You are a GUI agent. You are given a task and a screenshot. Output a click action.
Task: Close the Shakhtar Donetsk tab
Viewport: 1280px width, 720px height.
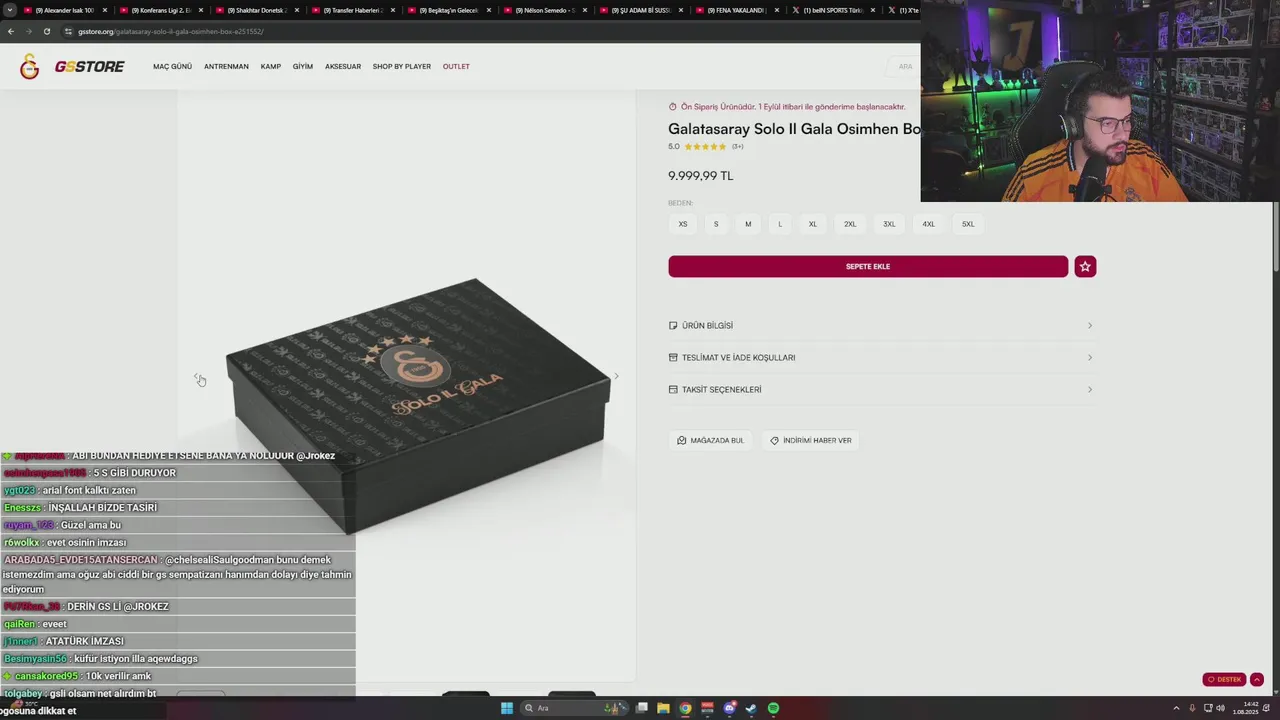point(297,10)
